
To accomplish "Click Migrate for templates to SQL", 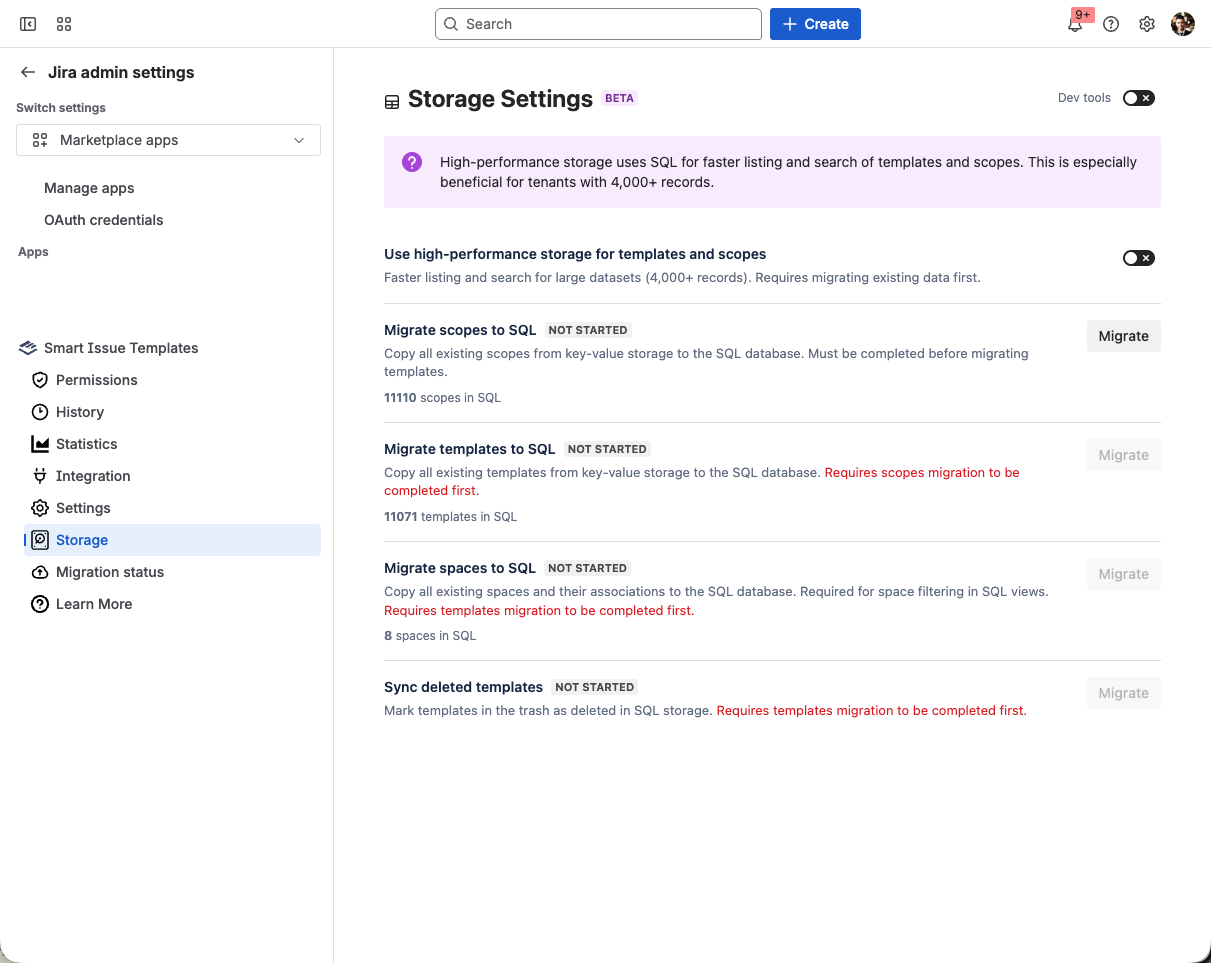I will pyautogui.click(x=1123, y=455).
